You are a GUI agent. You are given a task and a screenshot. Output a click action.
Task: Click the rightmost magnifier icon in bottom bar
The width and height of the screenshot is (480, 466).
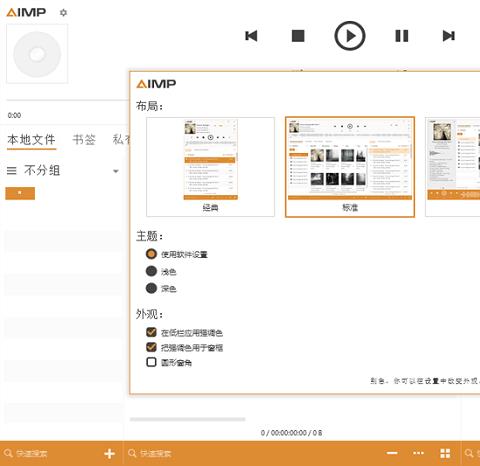point(469,453)
